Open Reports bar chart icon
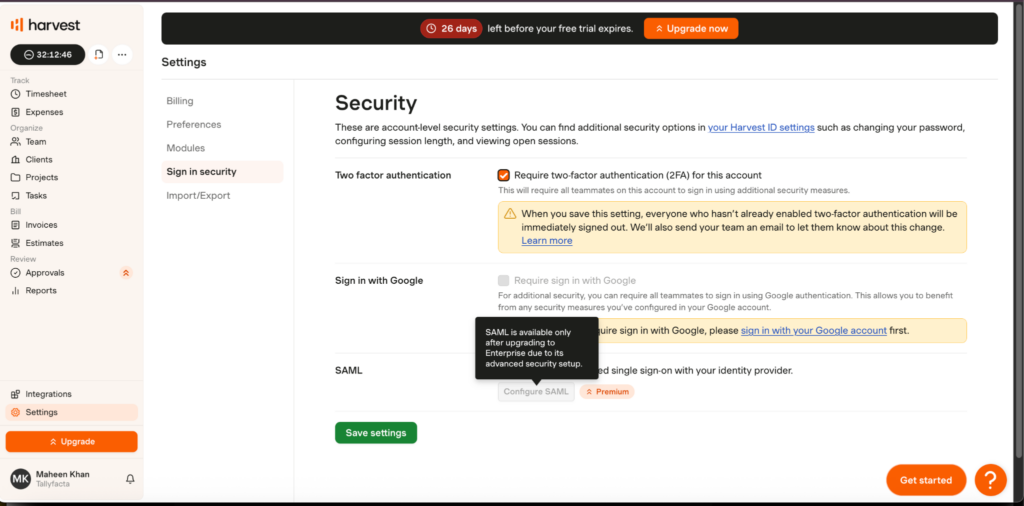Screen dimensions: 1024x506 tap(16, 291)
